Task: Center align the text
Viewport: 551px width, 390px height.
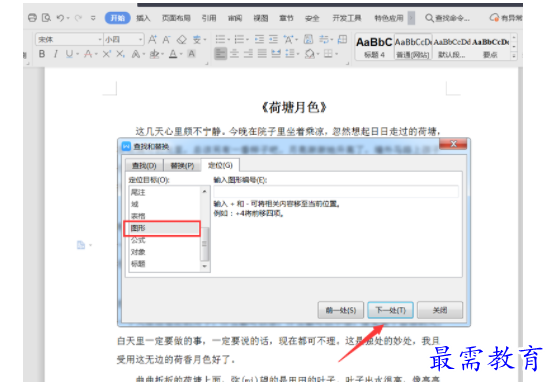Action: pyautogui.click(x=234, y=54)
